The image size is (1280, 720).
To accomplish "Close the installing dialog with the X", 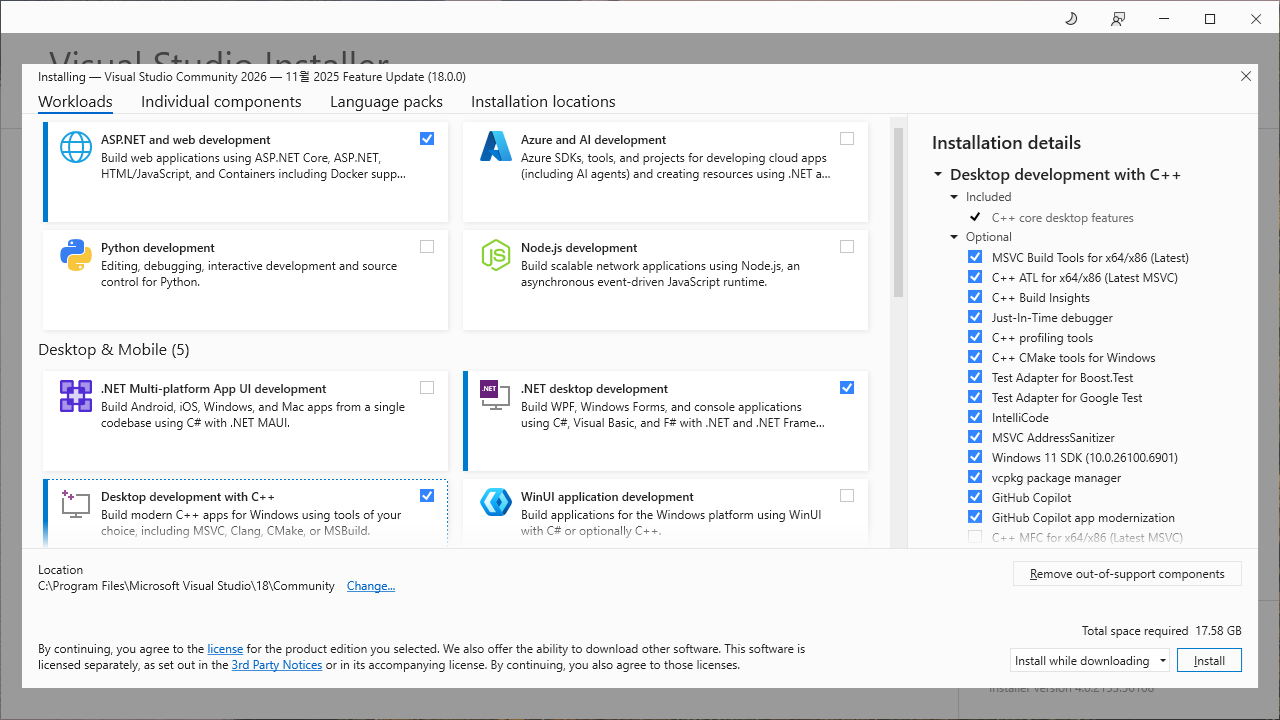I will (1246, 76).
